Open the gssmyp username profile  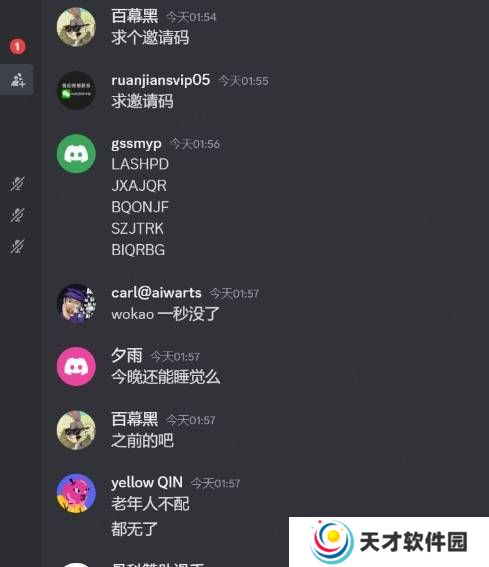[136, 144]
